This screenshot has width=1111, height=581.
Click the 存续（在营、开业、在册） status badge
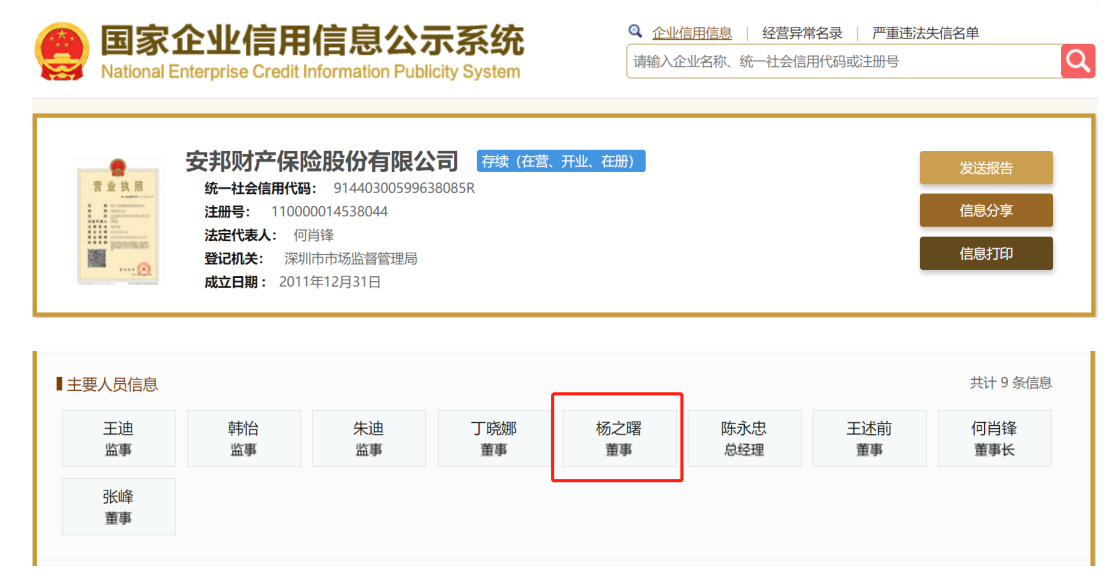click(x=560, y=162)
